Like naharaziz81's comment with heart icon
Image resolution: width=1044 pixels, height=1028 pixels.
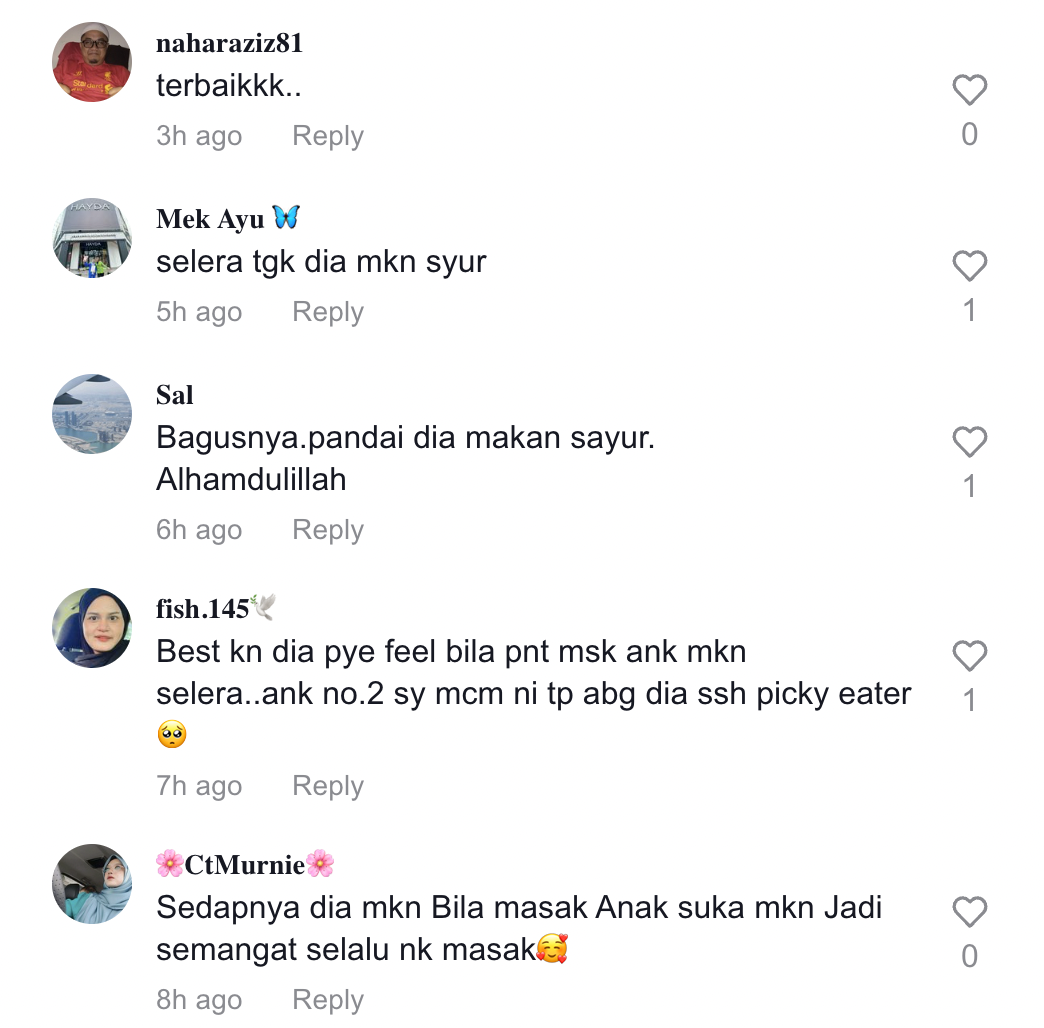pyautogui.click(x=969, y=89)
